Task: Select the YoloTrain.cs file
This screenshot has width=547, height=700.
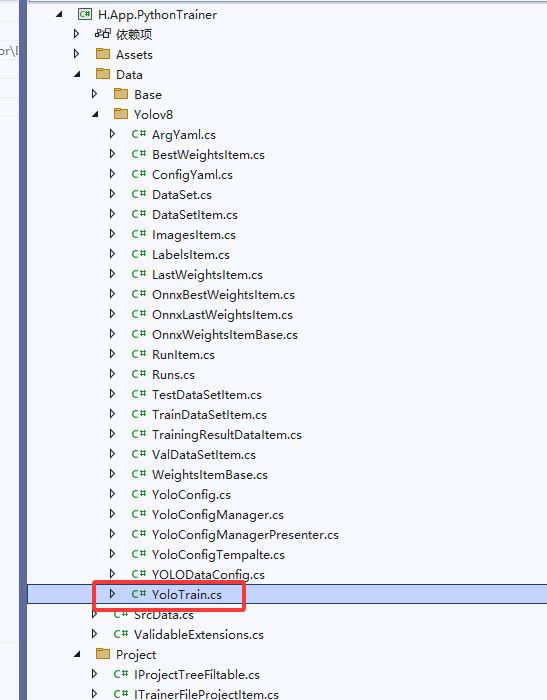Action: pos(187,595)
